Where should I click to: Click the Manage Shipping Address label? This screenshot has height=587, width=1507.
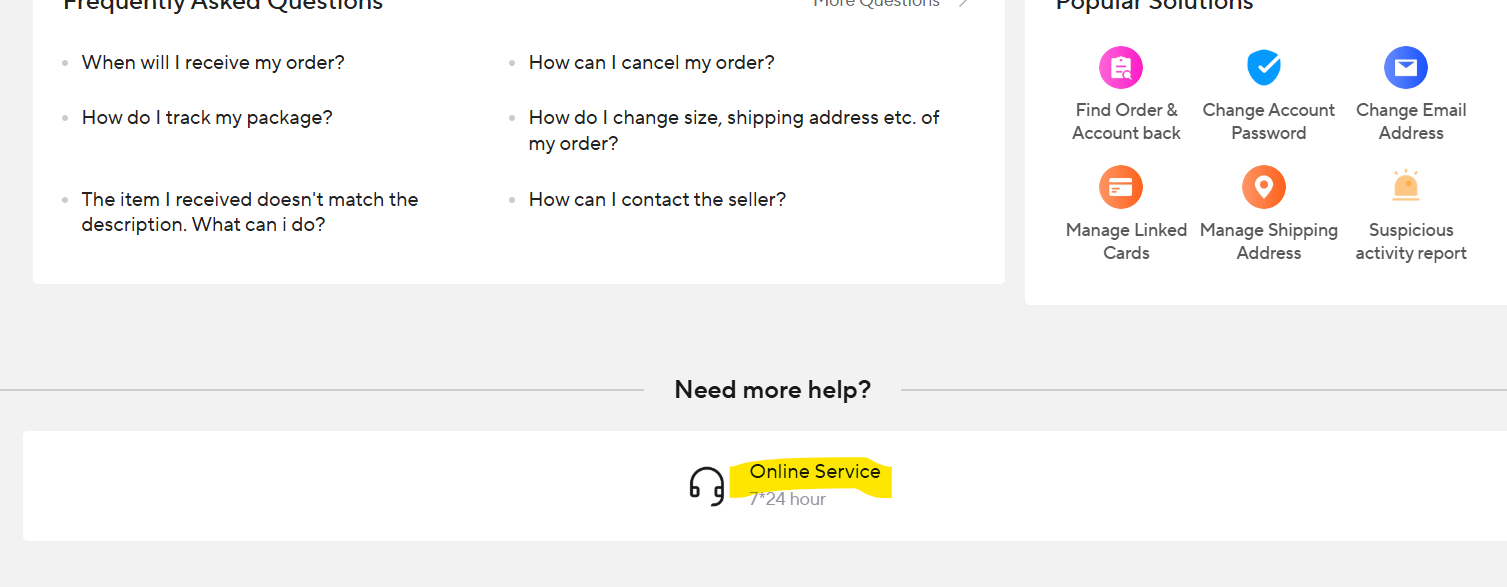coord(1268,241)
